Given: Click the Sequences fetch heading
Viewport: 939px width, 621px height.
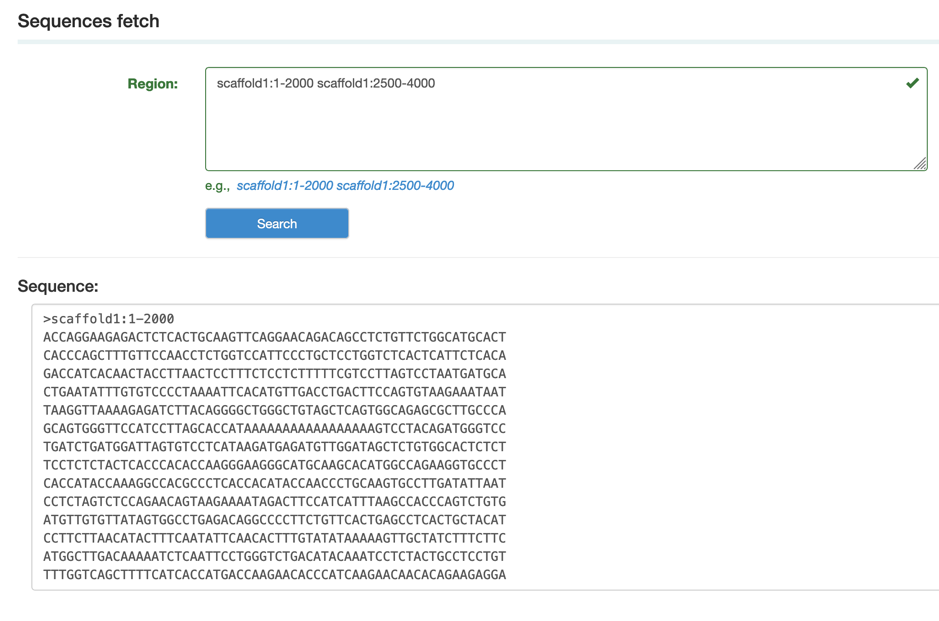Looking at the screenshot, I should click(x=88, y=21).
